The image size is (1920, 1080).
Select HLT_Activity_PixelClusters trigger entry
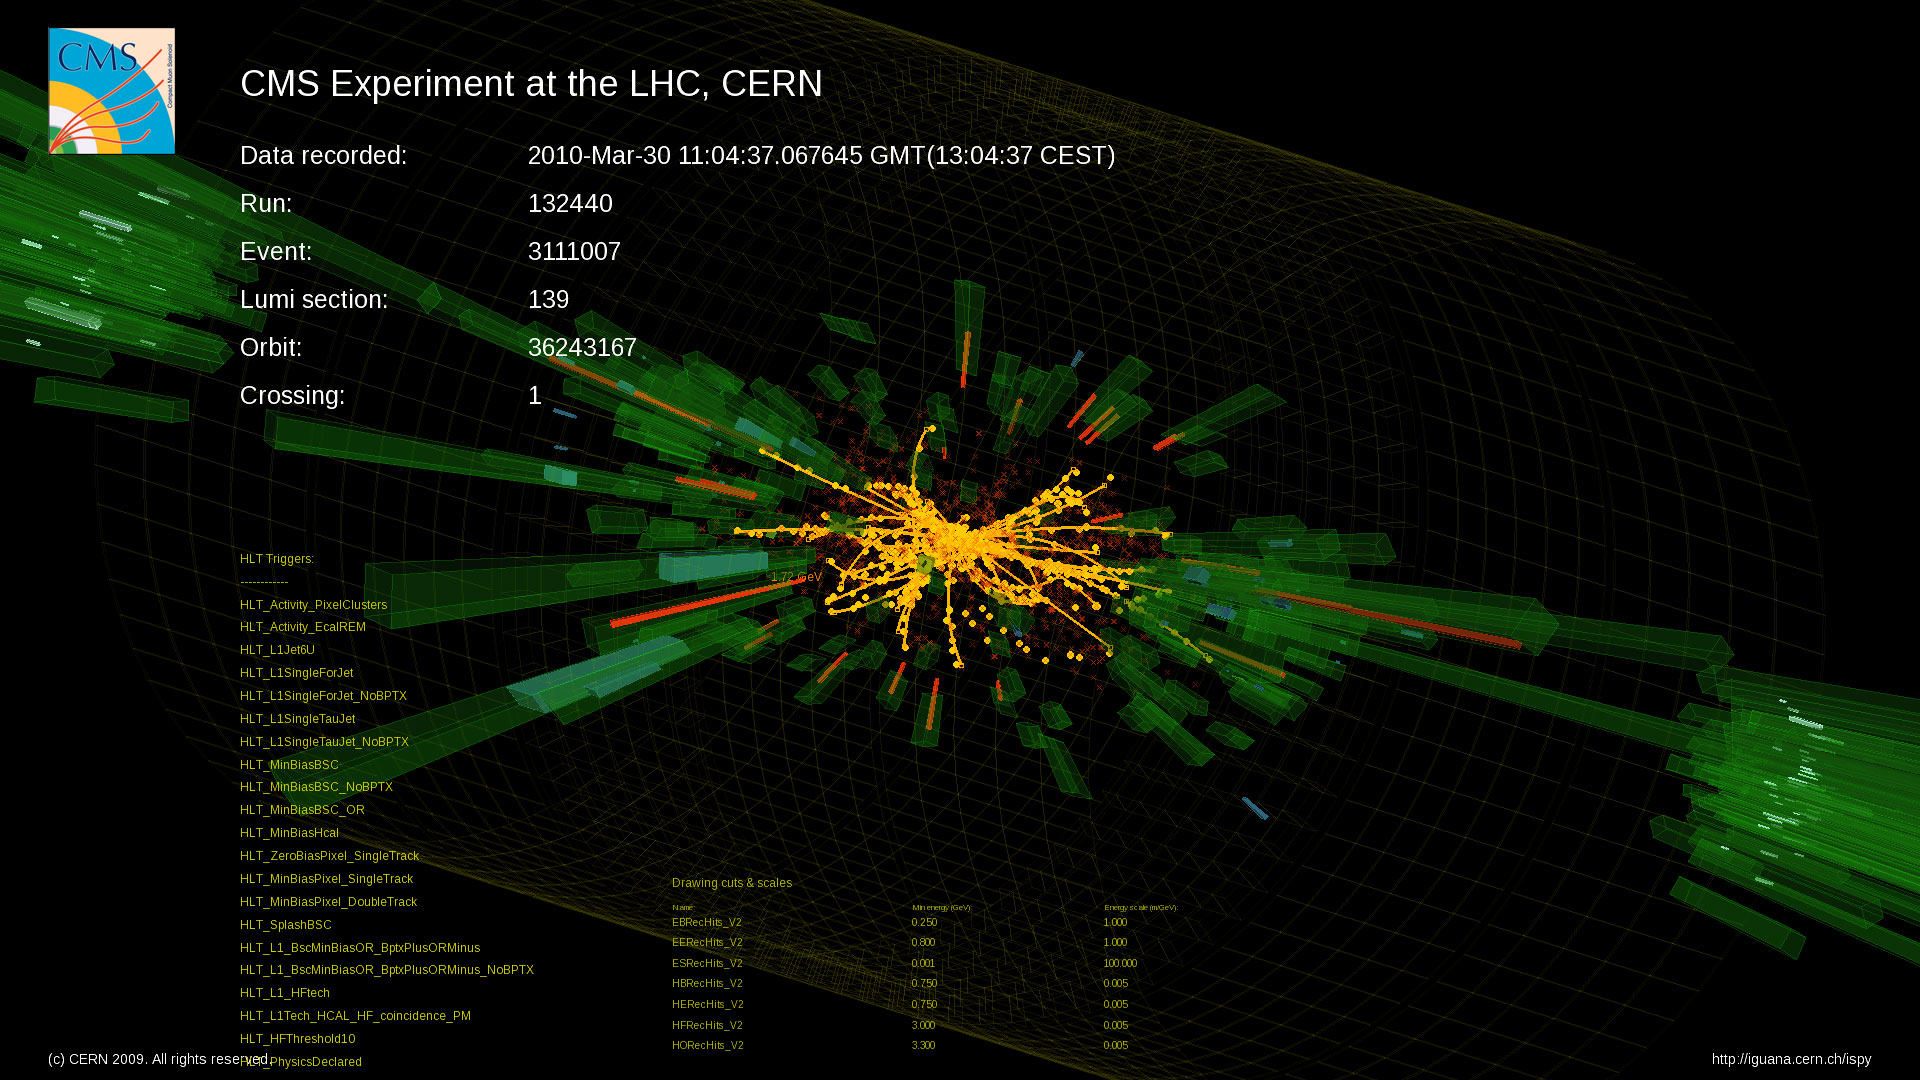click(x=313, y=605)
